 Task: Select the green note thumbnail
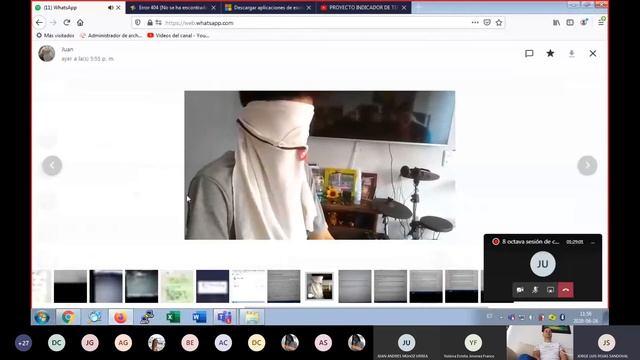click(x=177, y=286)
